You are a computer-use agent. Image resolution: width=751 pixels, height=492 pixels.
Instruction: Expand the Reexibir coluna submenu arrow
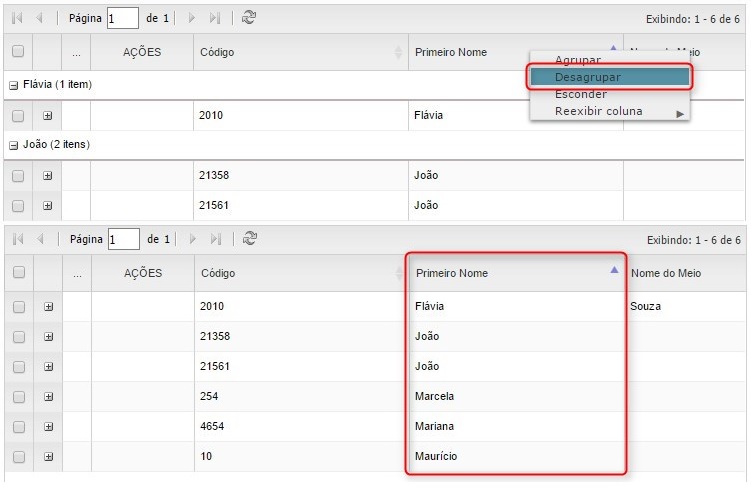point(681,113)
